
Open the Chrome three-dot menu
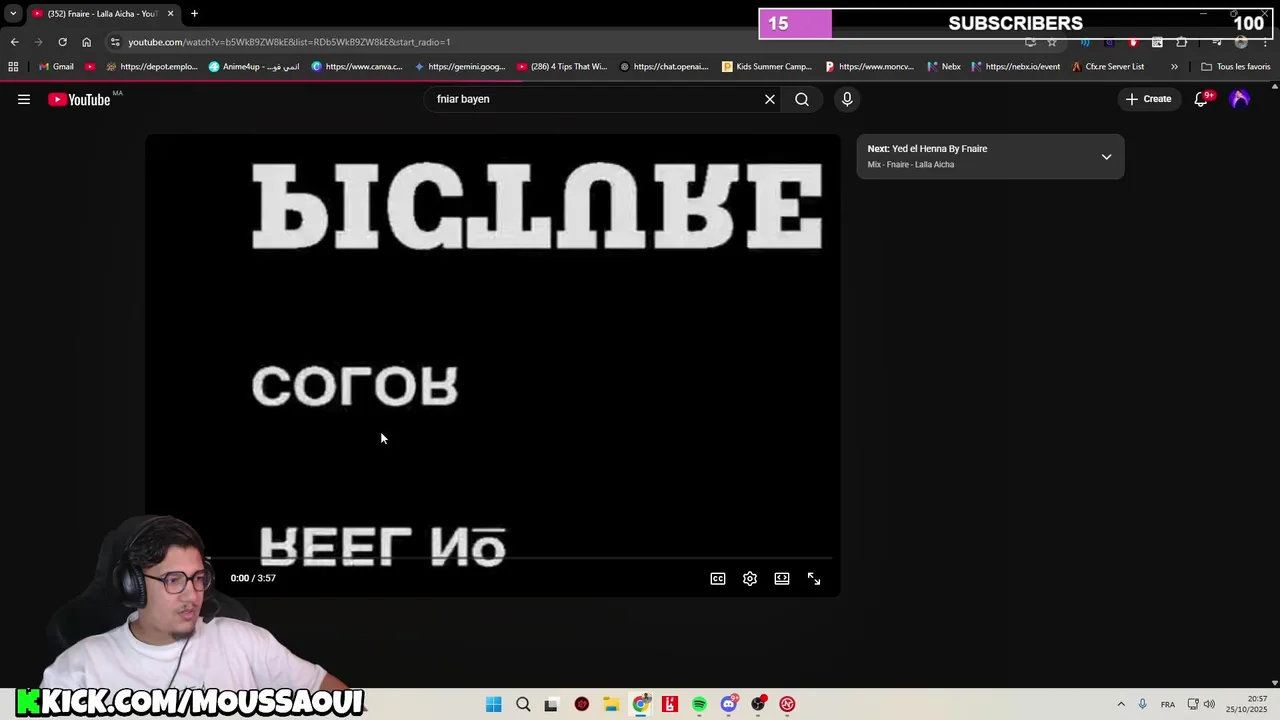[1265, 42]
